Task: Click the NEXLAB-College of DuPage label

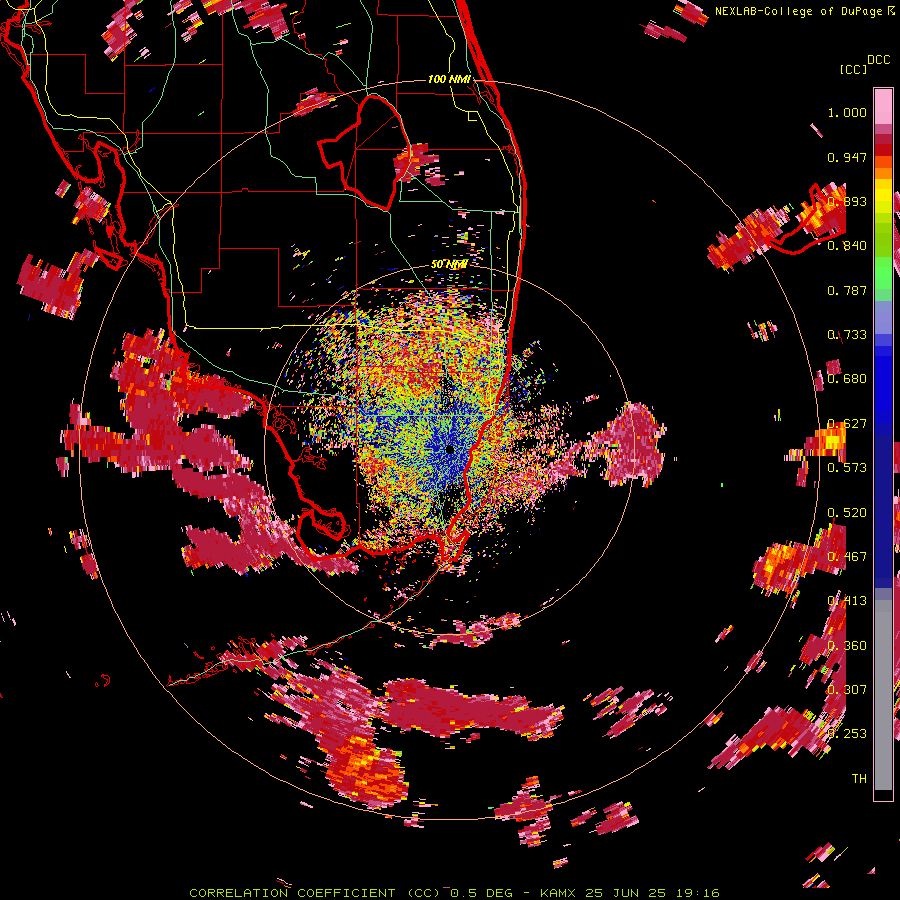Action: coord(804,11)
